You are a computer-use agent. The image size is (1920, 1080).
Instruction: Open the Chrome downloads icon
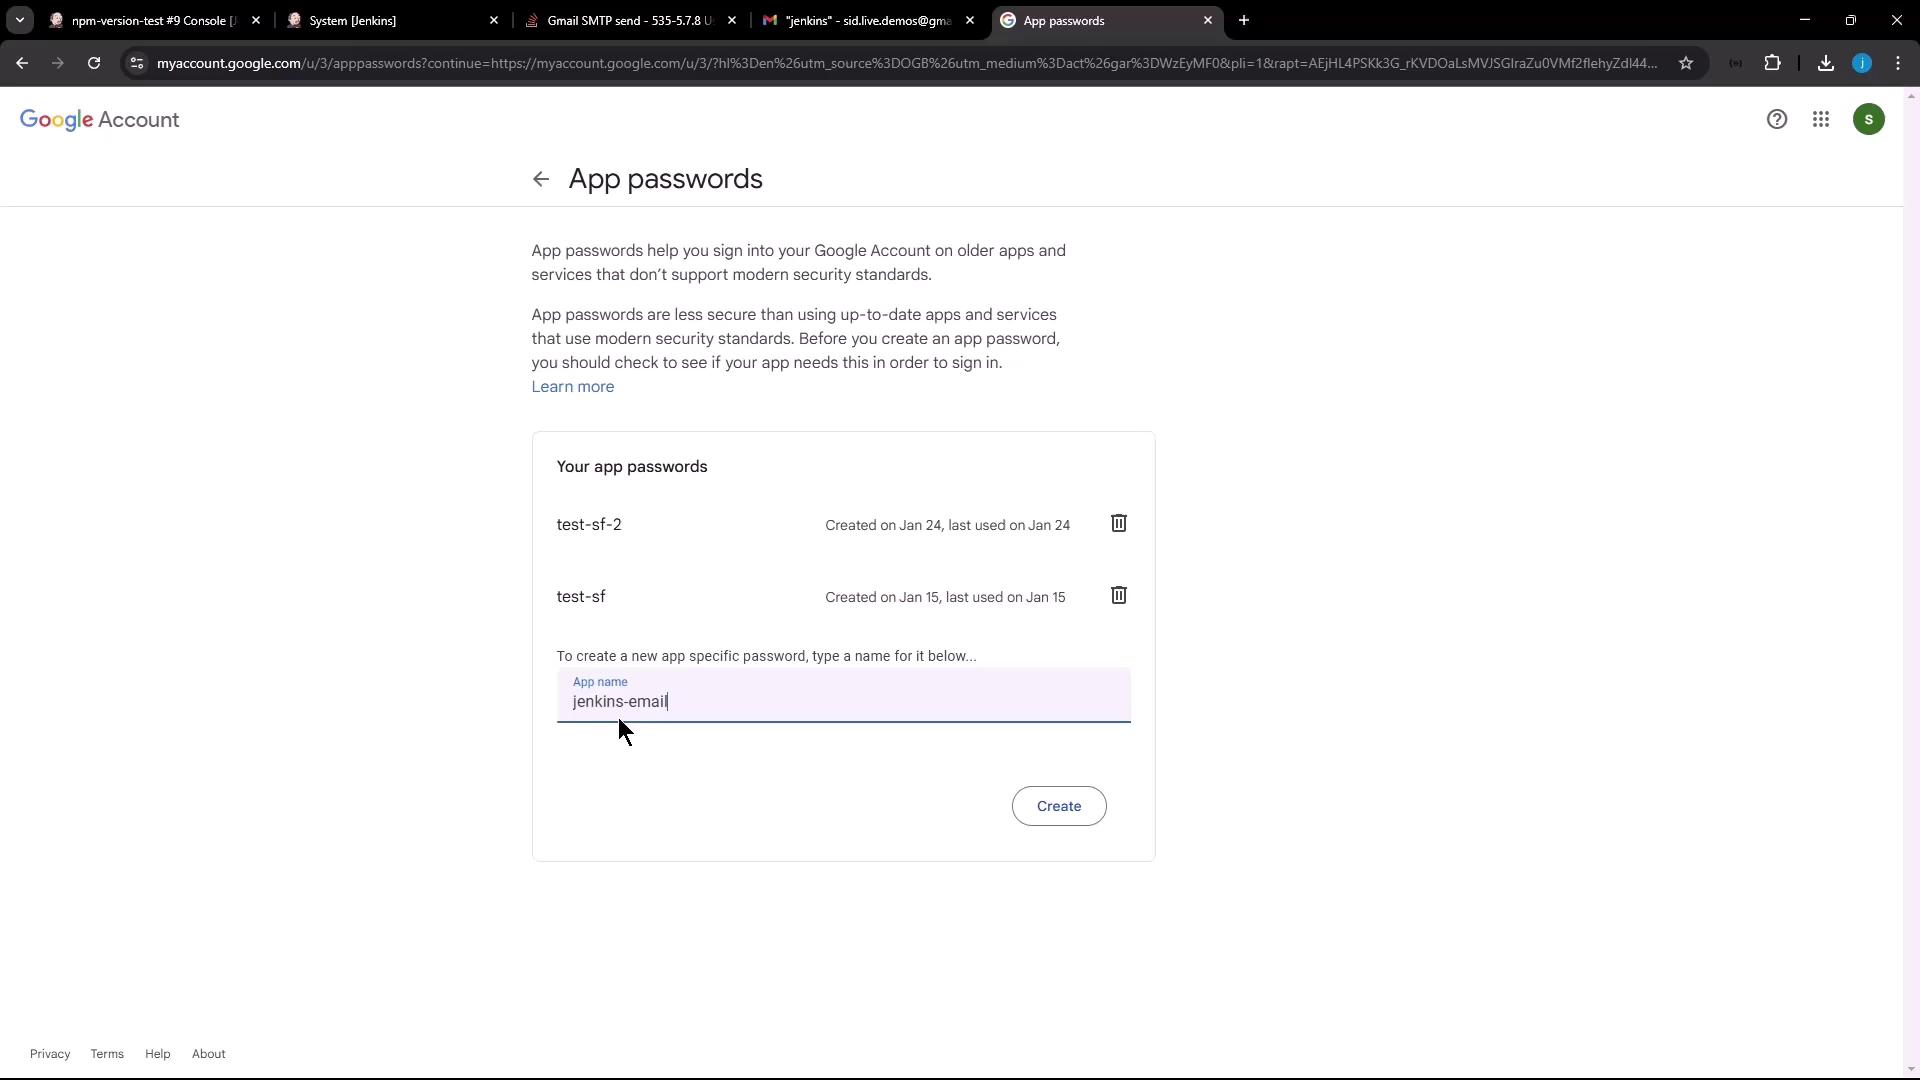point(1825,63)
